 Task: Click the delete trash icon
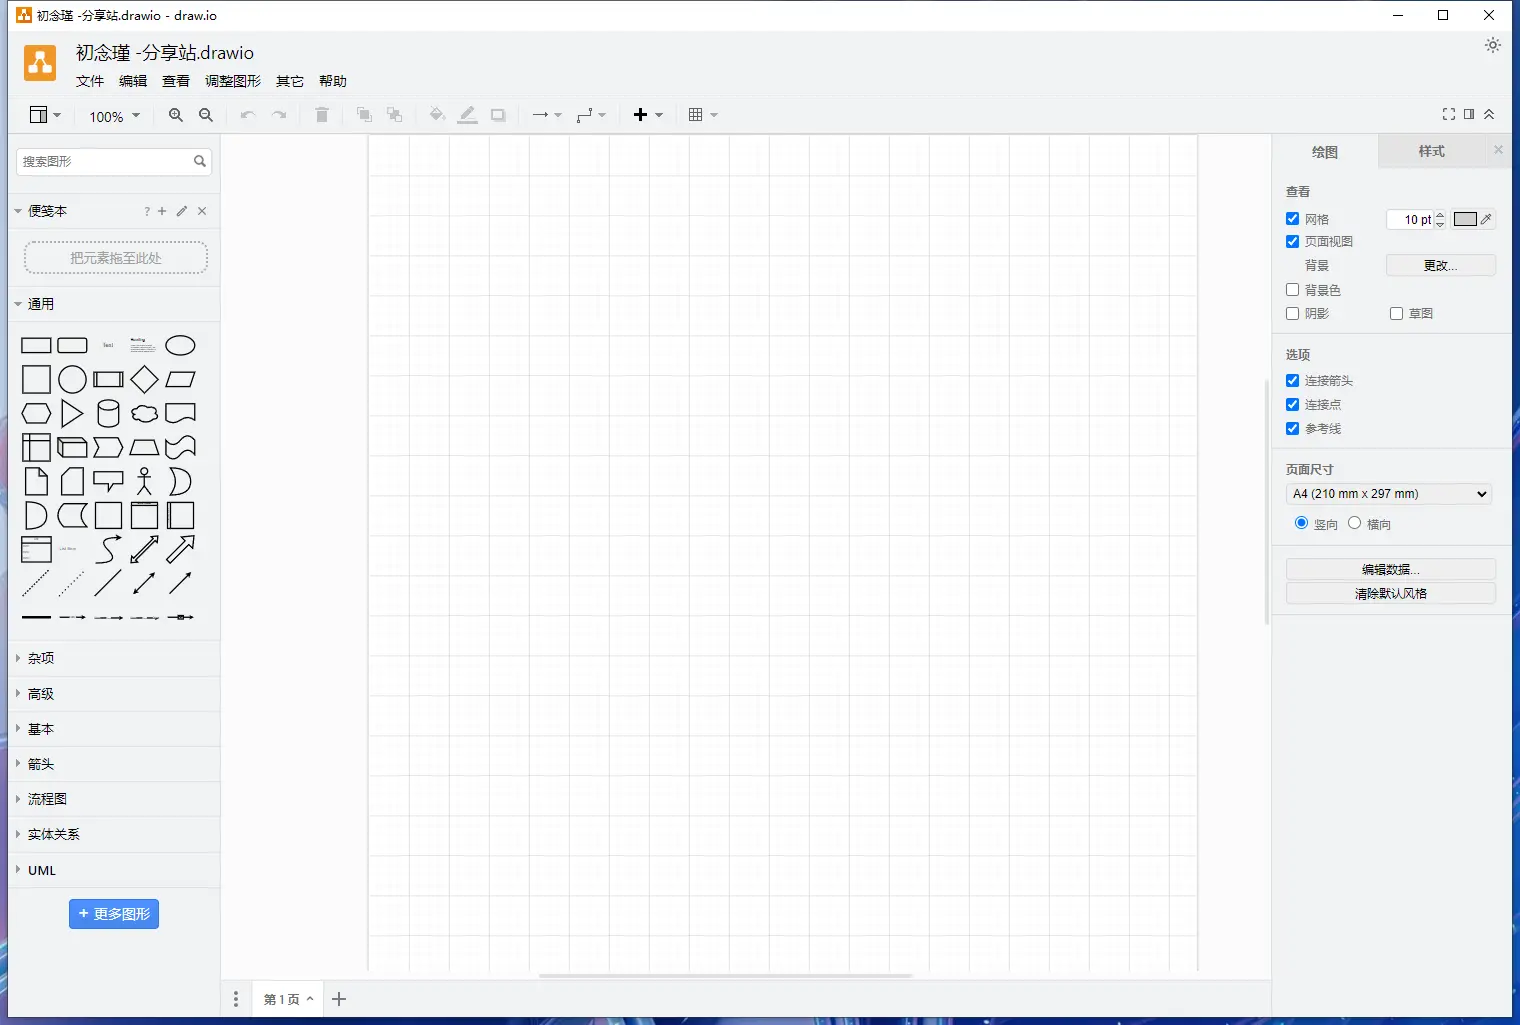(322, 115)
